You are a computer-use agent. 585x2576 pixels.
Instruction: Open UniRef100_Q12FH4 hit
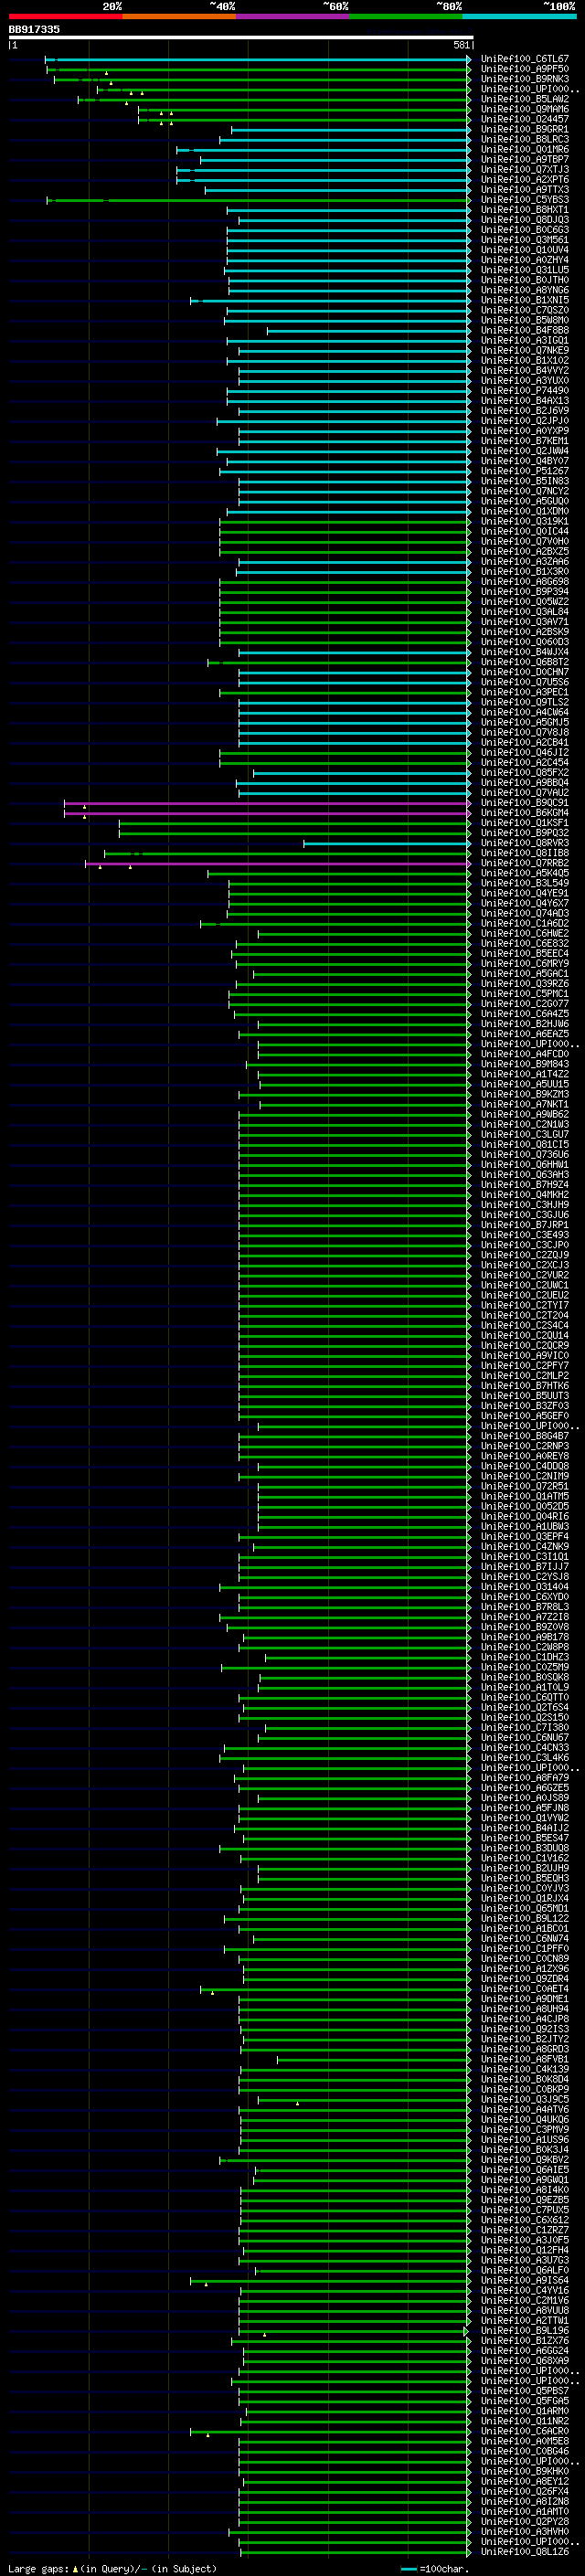click(x=524, y=2250)
